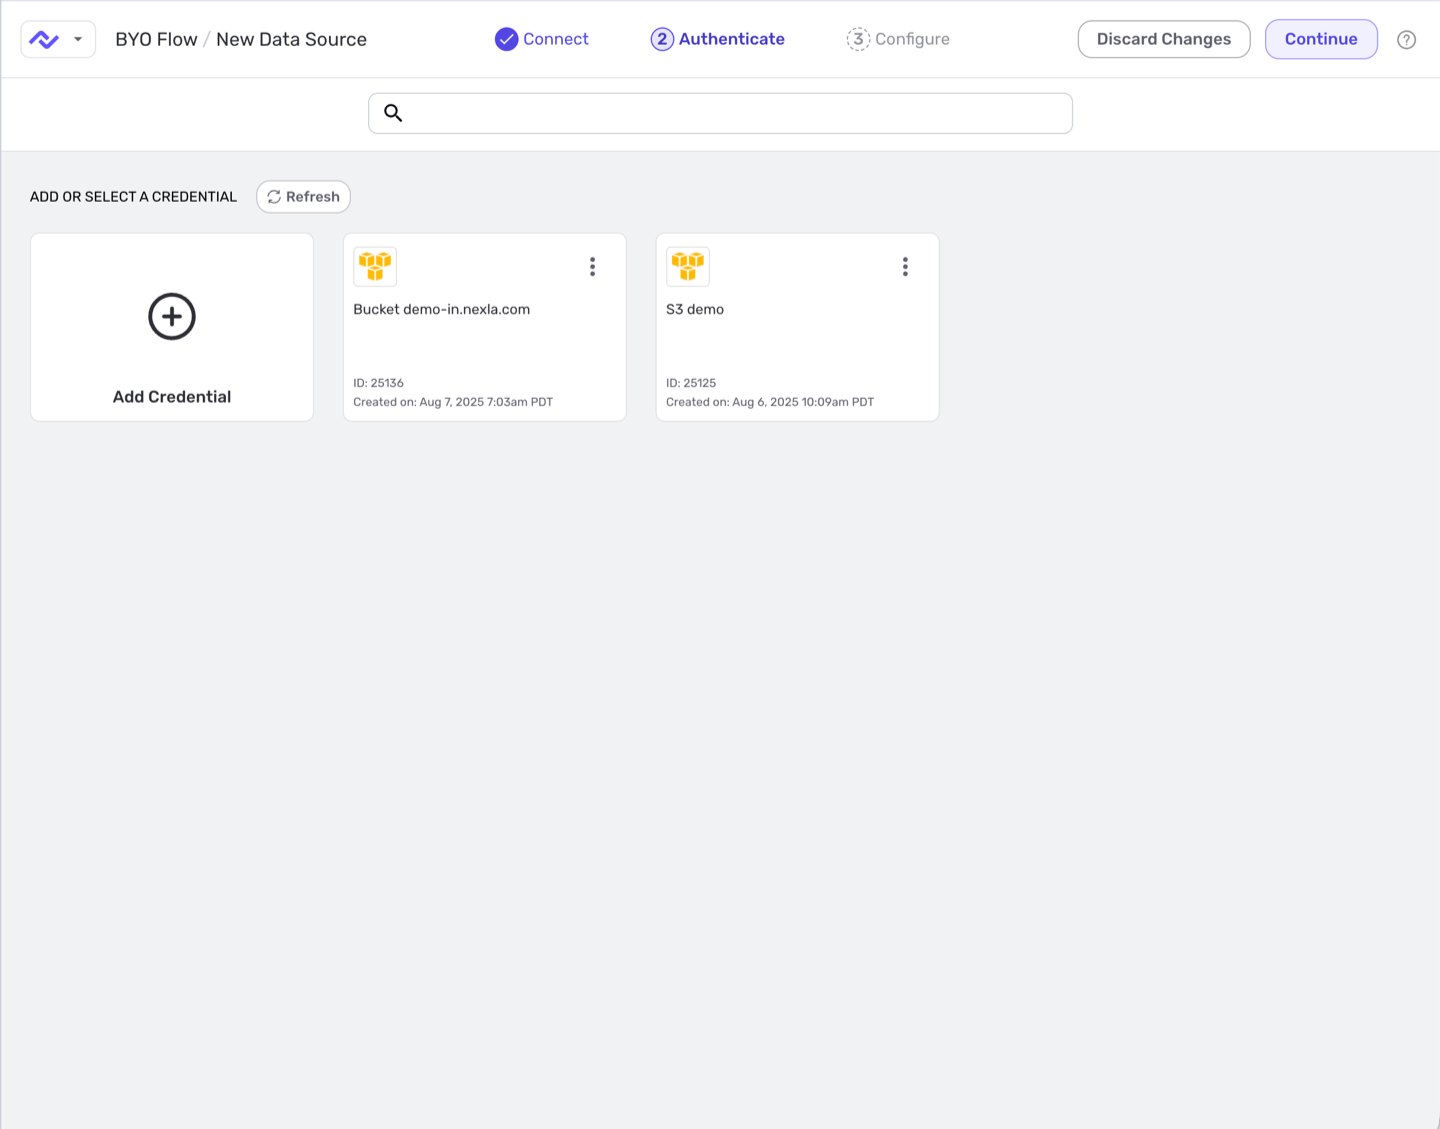Click the Add Credential label
This screenshot has height=1129, width=1440.
pos(172,397)
